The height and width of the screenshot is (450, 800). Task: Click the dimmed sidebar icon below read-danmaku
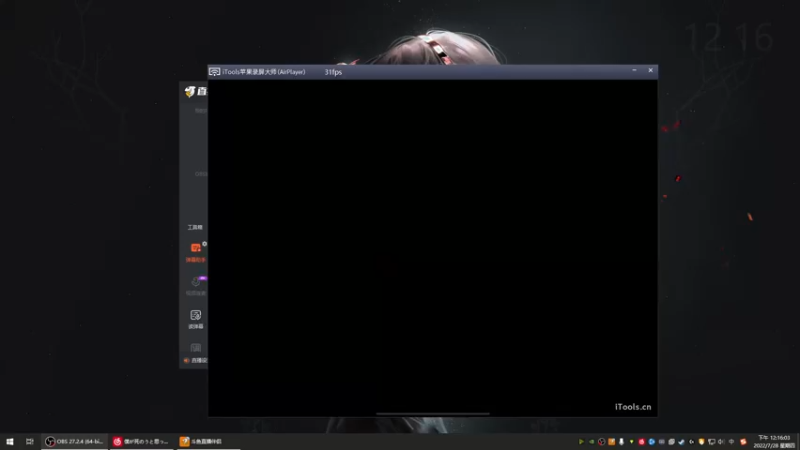(x=195, y=348)
